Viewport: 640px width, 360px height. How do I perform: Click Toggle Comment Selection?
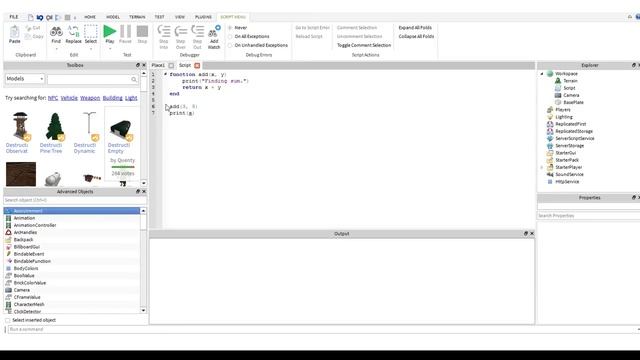point(364,45)
